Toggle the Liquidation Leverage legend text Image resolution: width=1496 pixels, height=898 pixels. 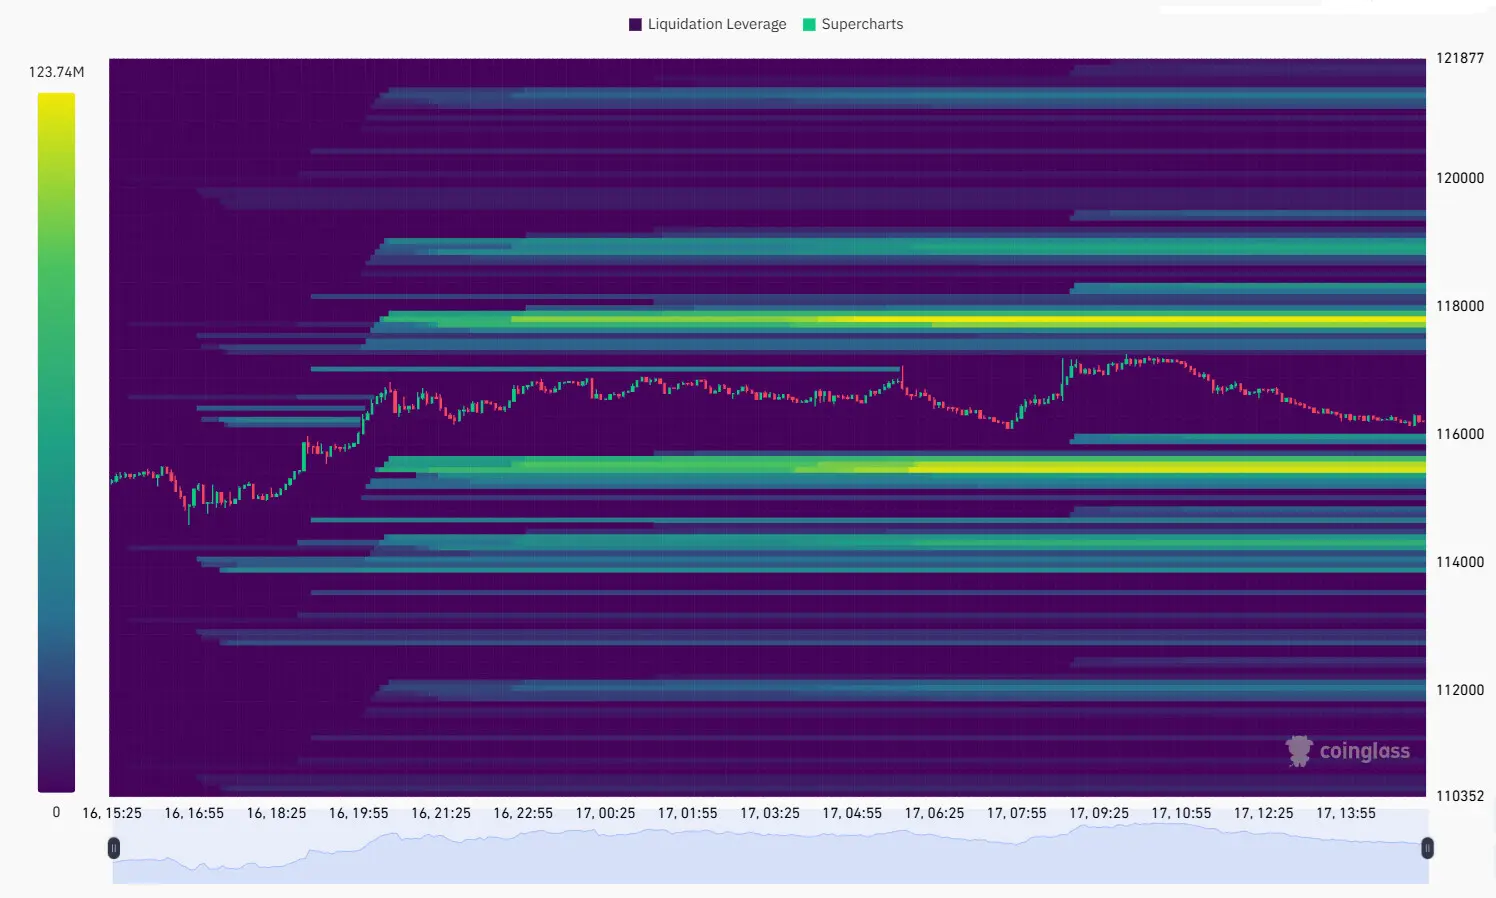pos(716,24)
